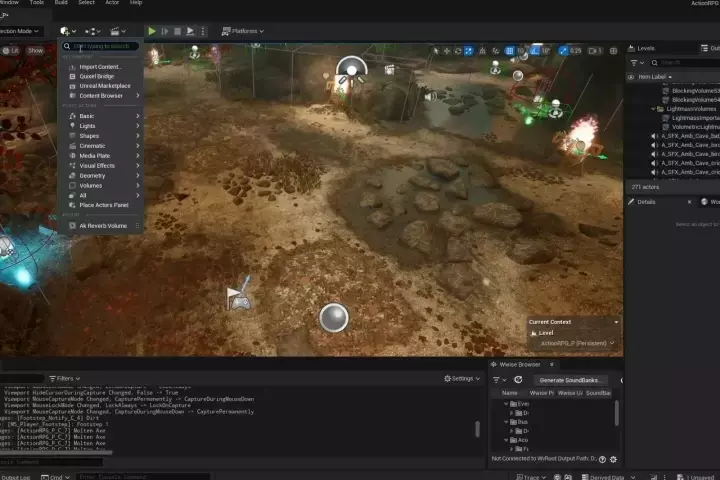Open Unreal Marketplace menu entry
The width and height of the screenshot is (720, 480).
[x=101, y=86]
